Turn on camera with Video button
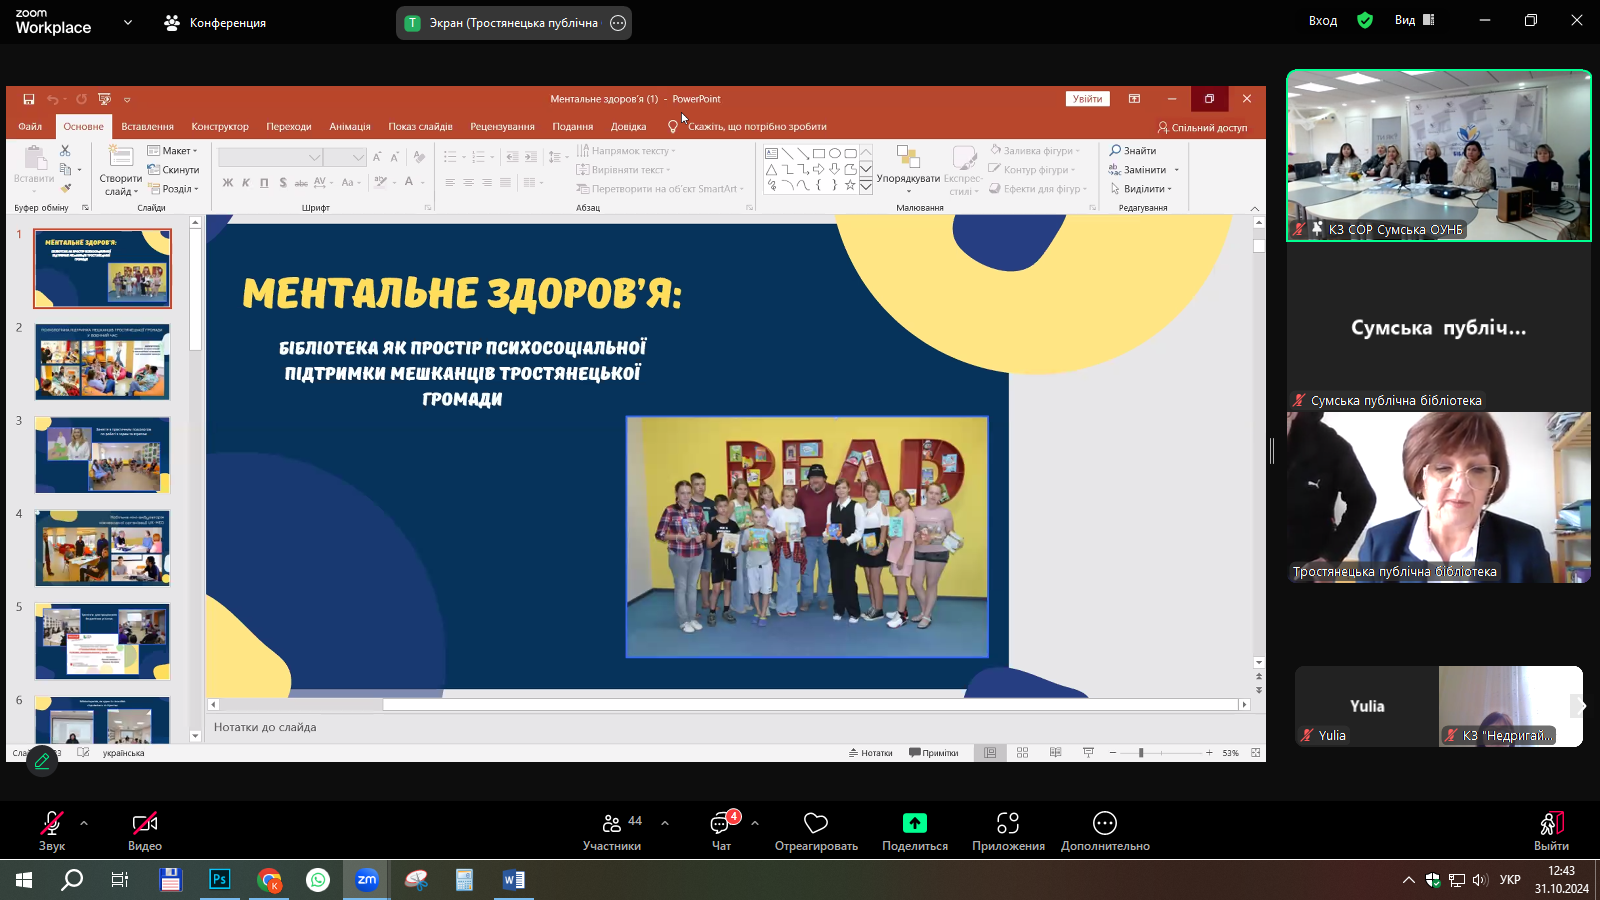Screen dimensions: 1600x900 [145, 824]
